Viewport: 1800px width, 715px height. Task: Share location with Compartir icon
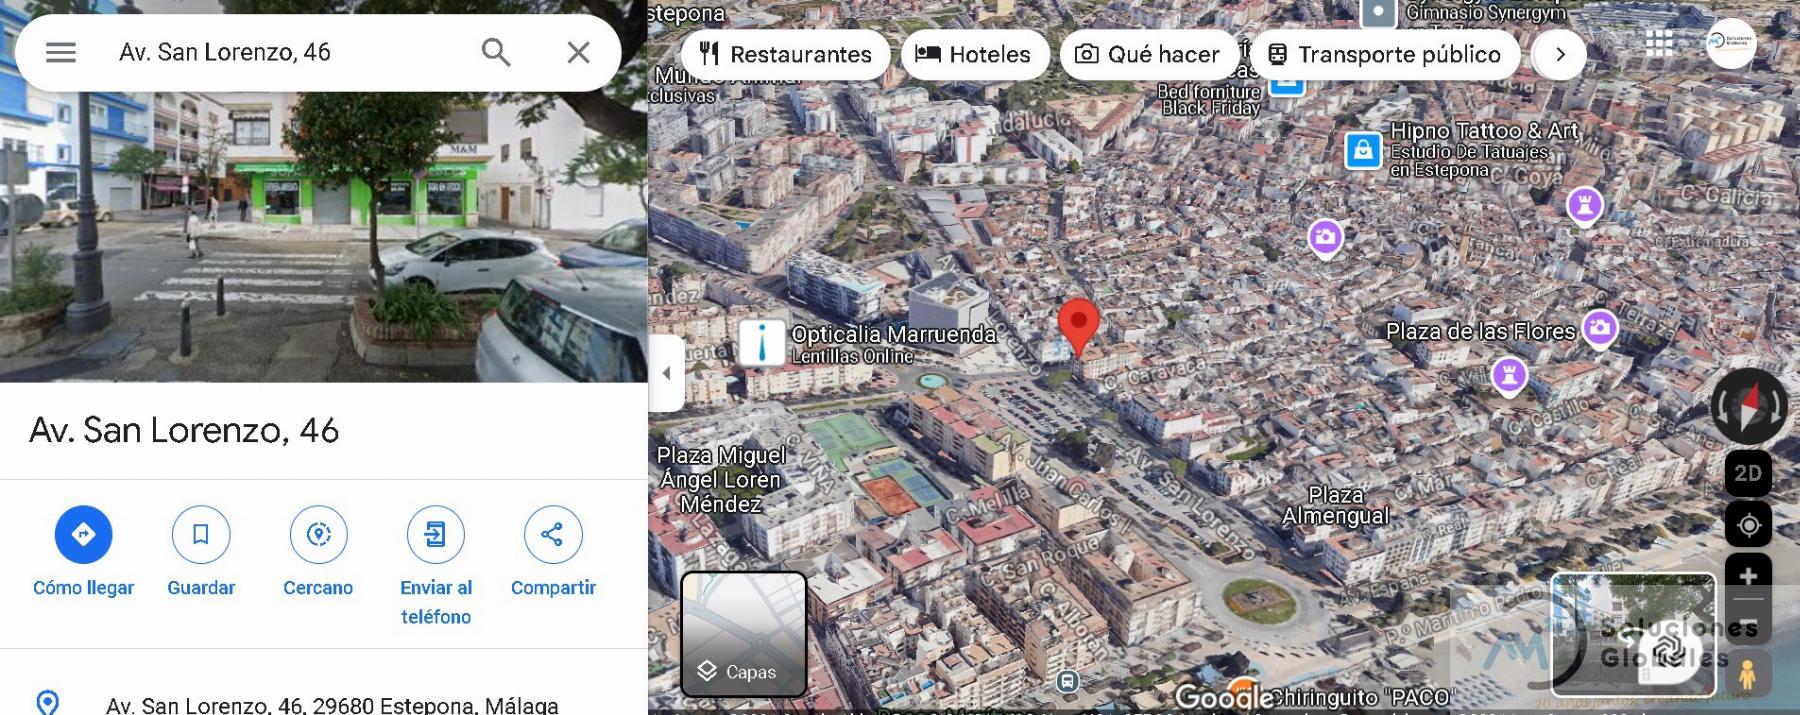(x=553, y=535)
